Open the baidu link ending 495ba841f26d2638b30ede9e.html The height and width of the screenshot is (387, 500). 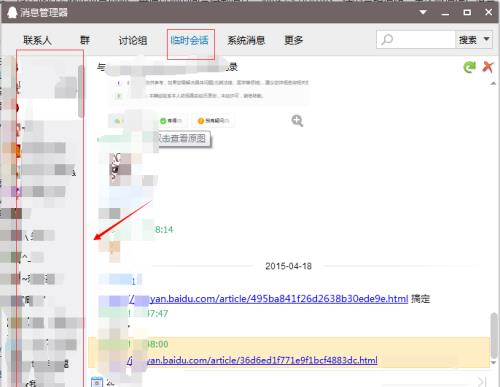click(268, 299)
